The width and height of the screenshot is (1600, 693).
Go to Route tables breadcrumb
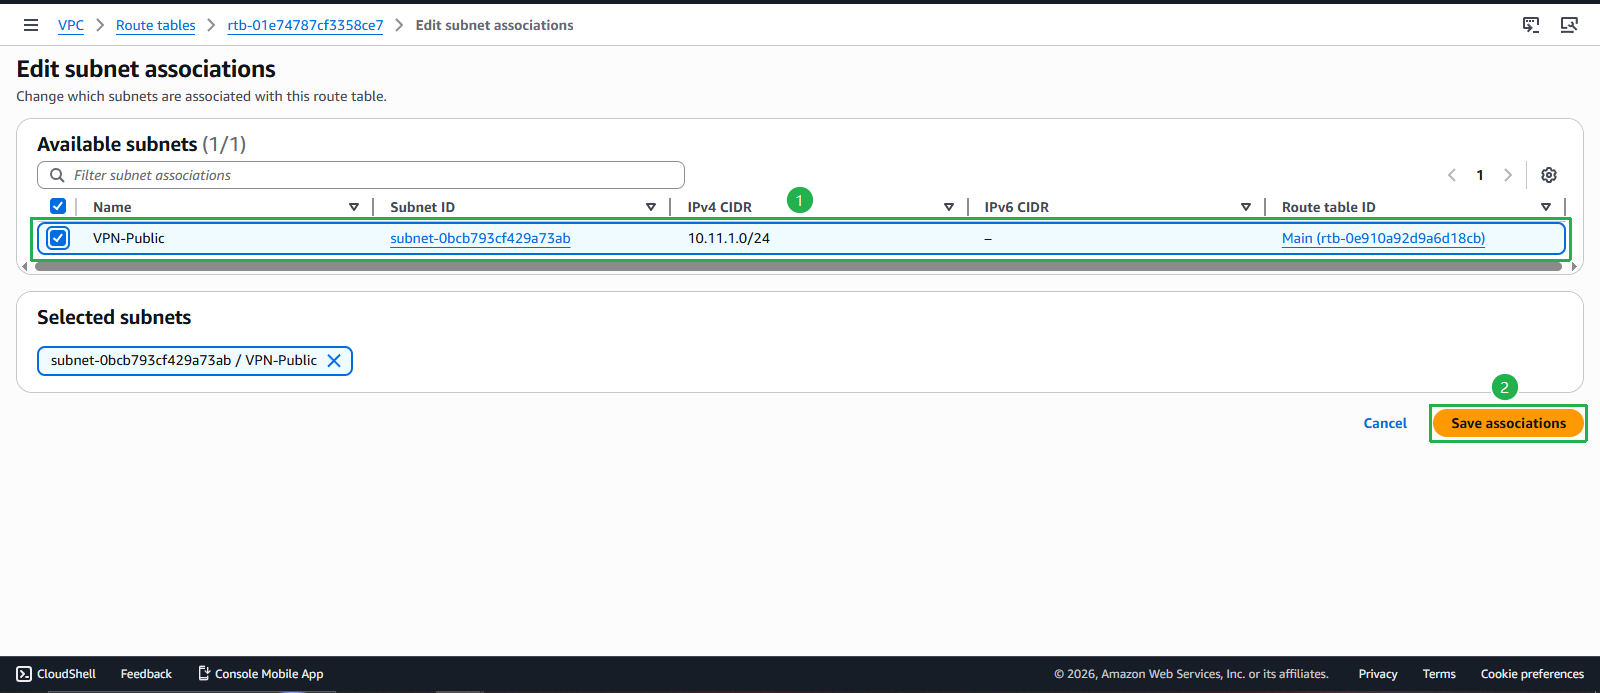coord(156,25)
